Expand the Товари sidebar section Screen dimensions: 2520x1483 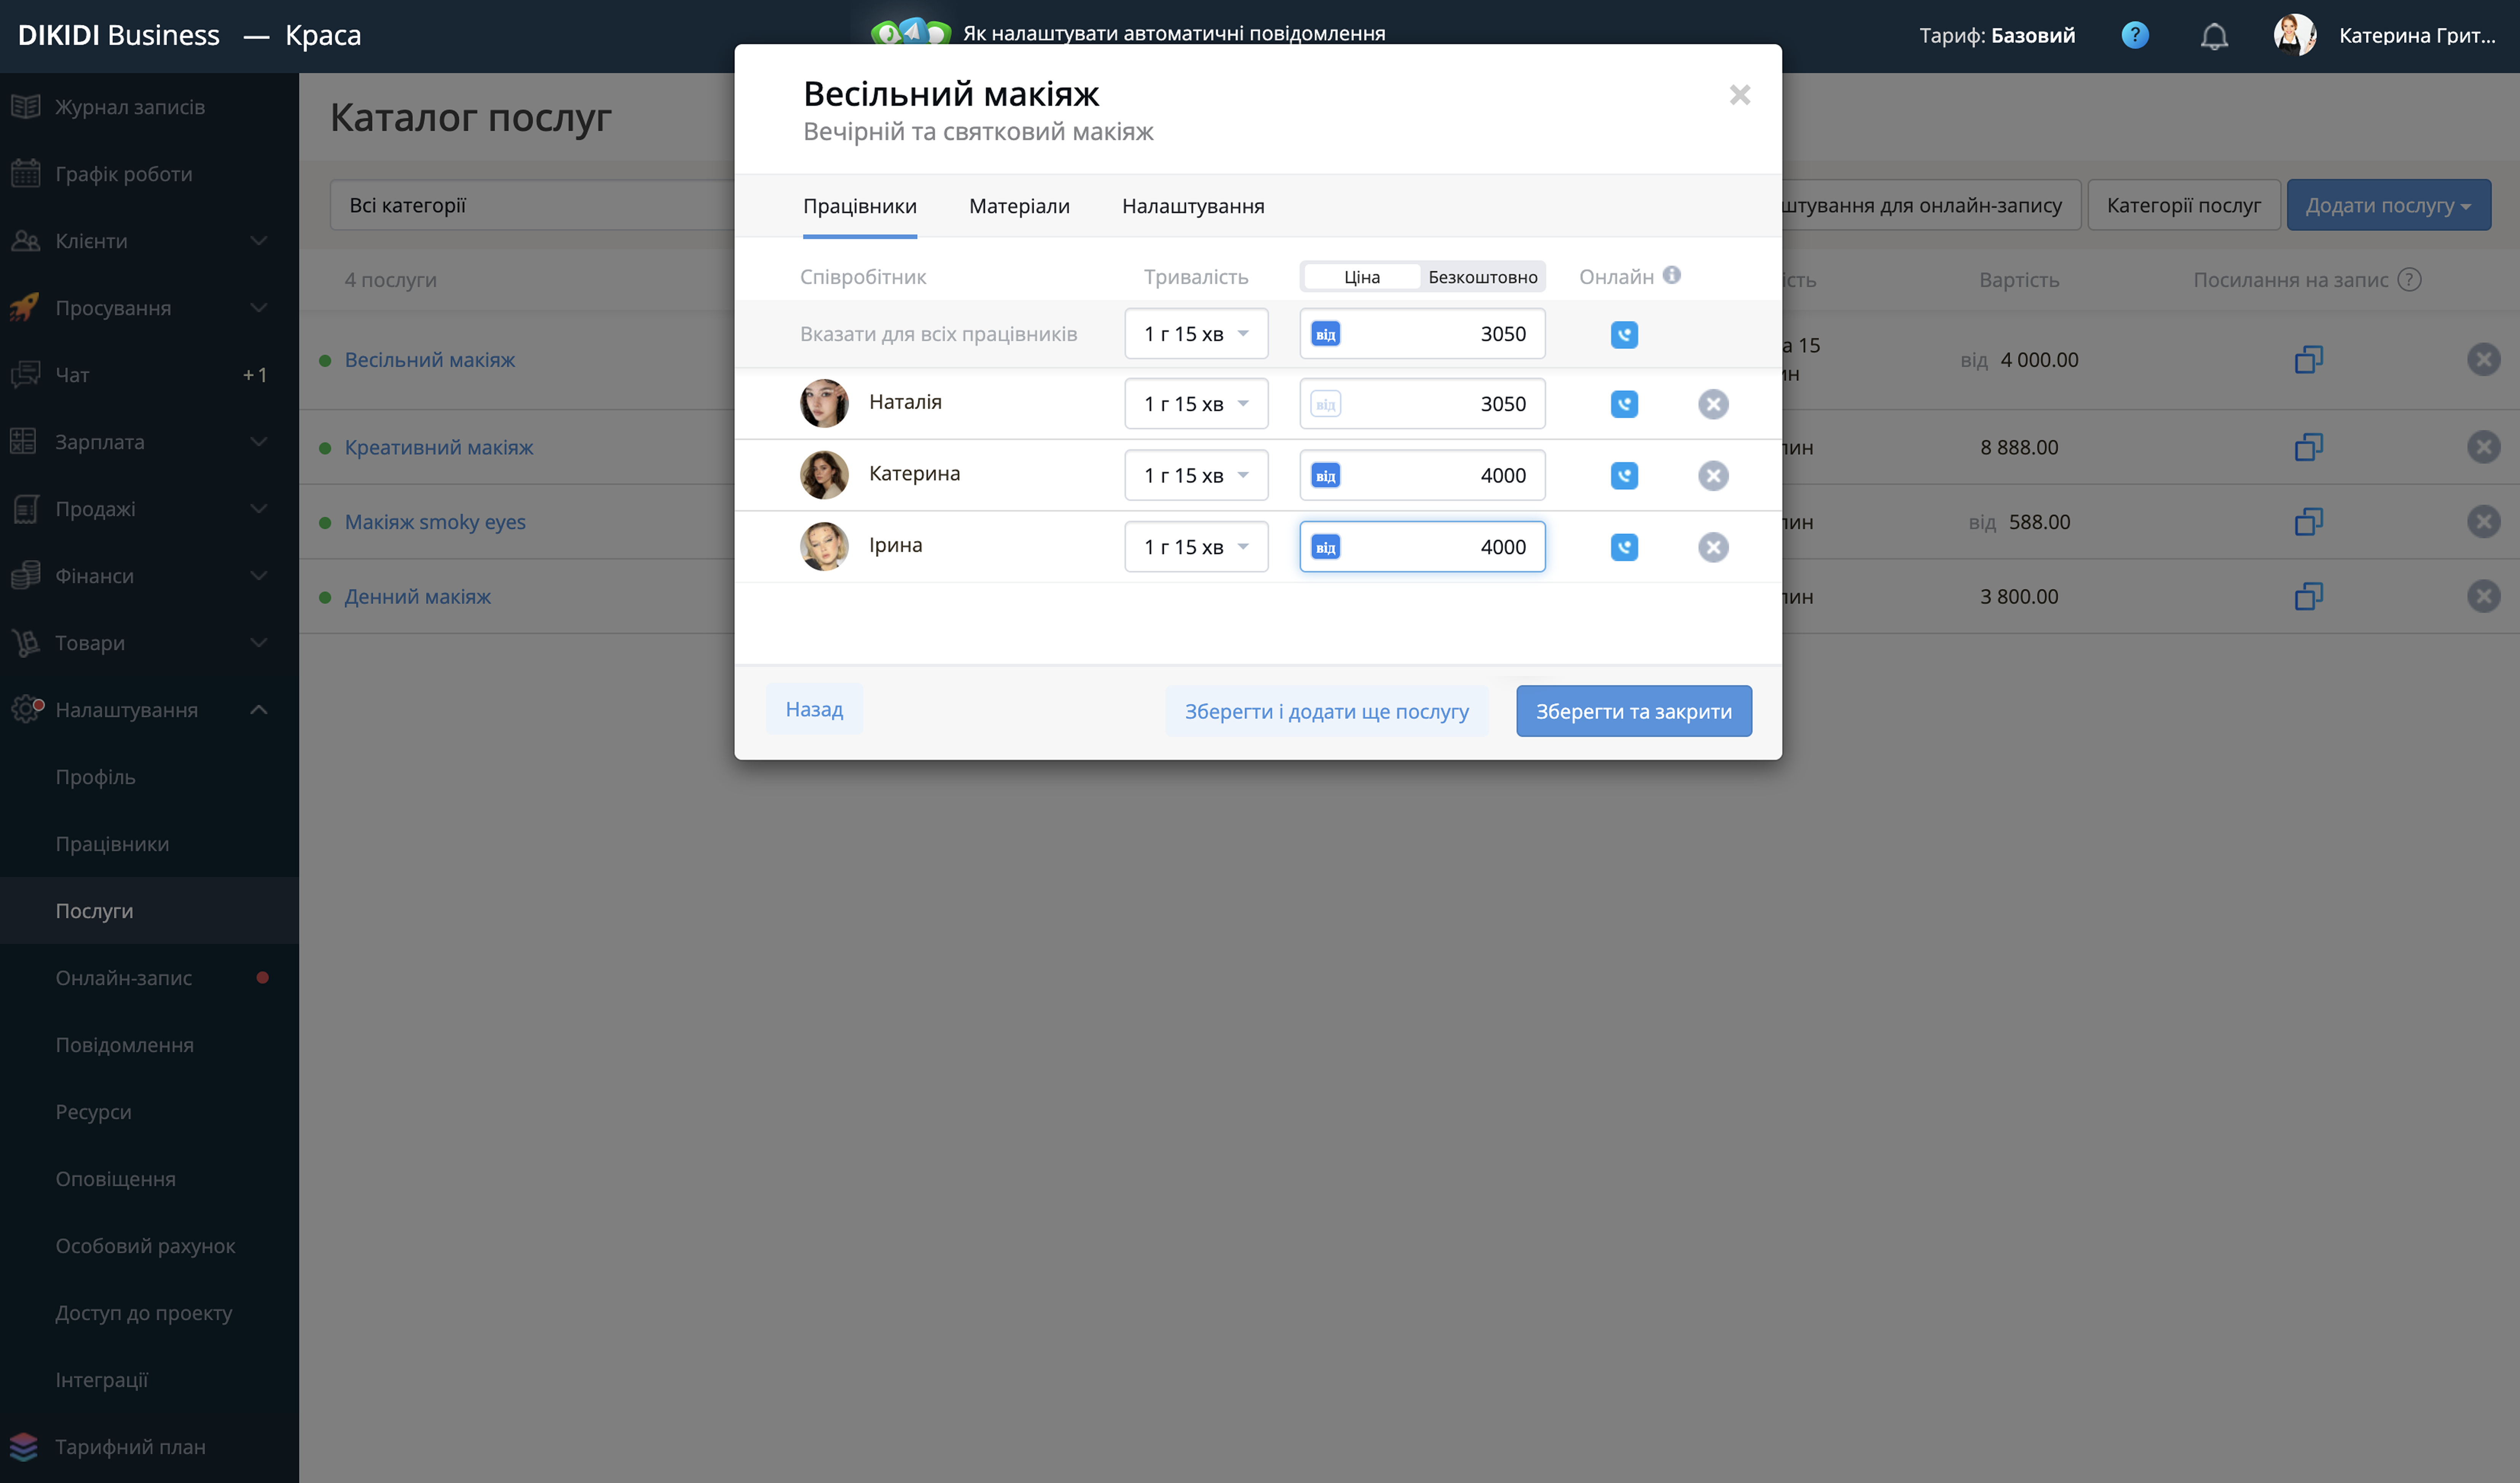tap(149, 643)
